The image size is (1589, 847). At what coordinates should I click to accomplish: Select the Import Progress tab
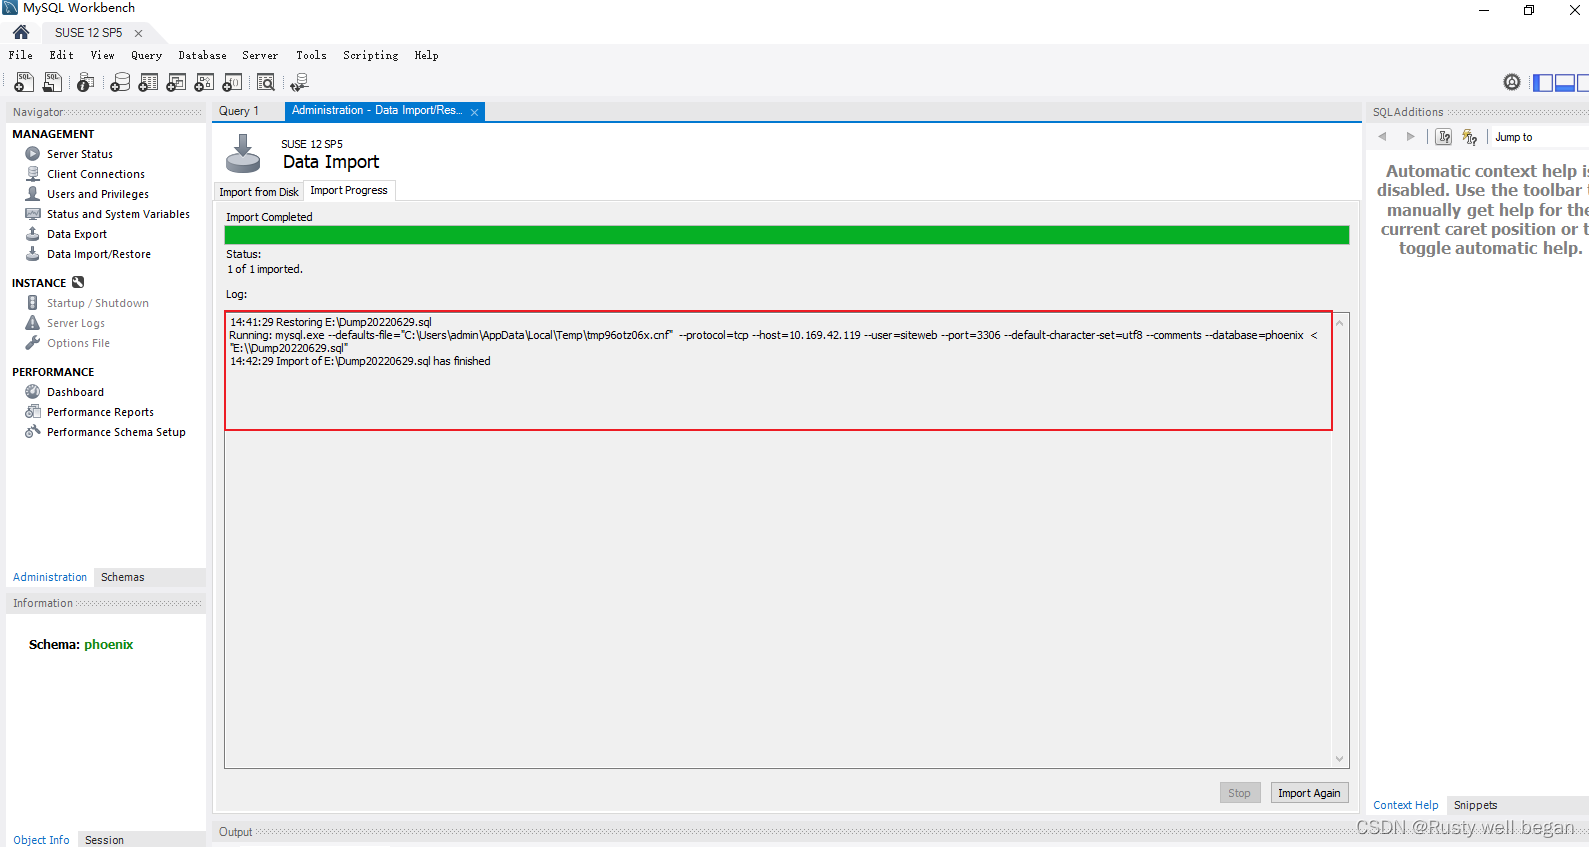pyautogui.click(x=349, y=190)
